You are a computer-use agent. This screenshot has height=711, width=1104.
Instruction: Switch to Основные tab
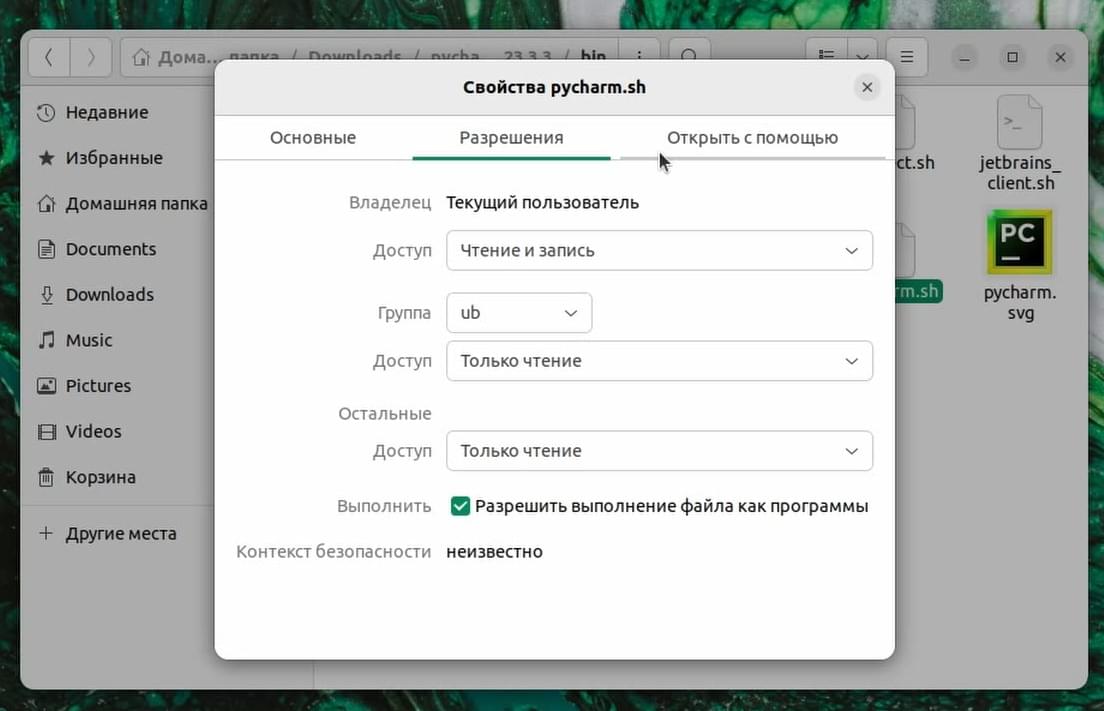pyautogui.click(x=313, y=138)
